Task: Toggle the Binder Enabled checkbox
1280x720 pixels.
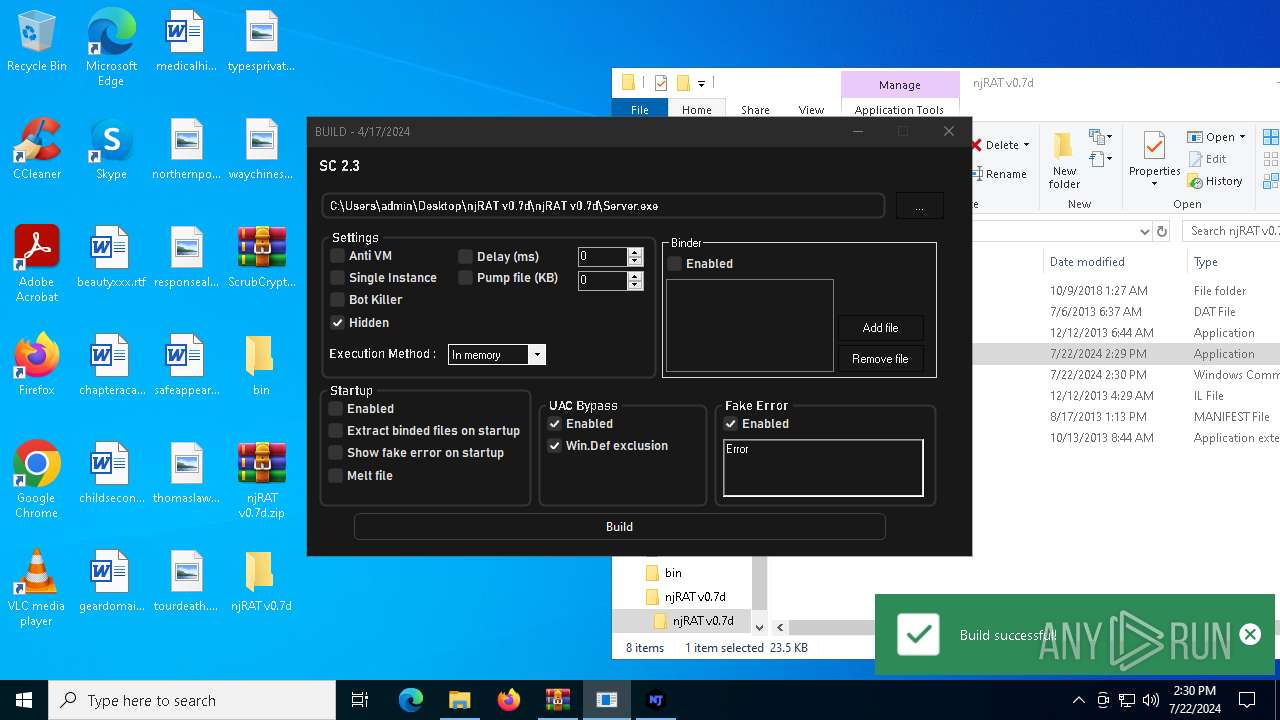Action: 675,264
